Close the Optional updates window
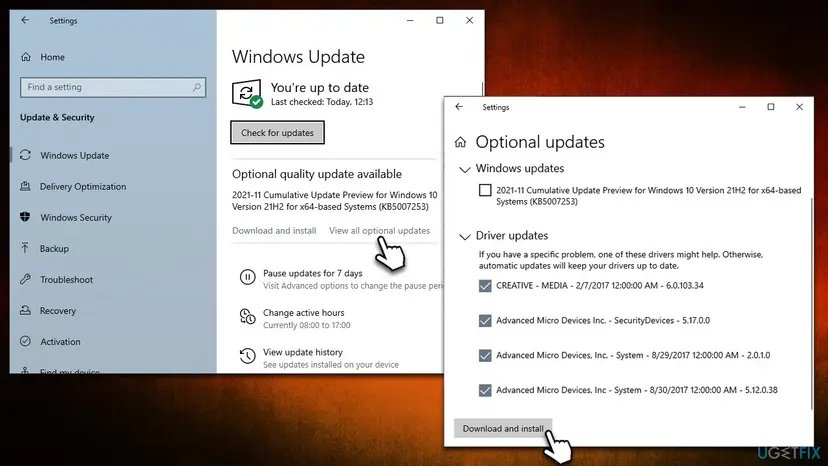The width and height of the screenshot is (828, 466). 799,107
